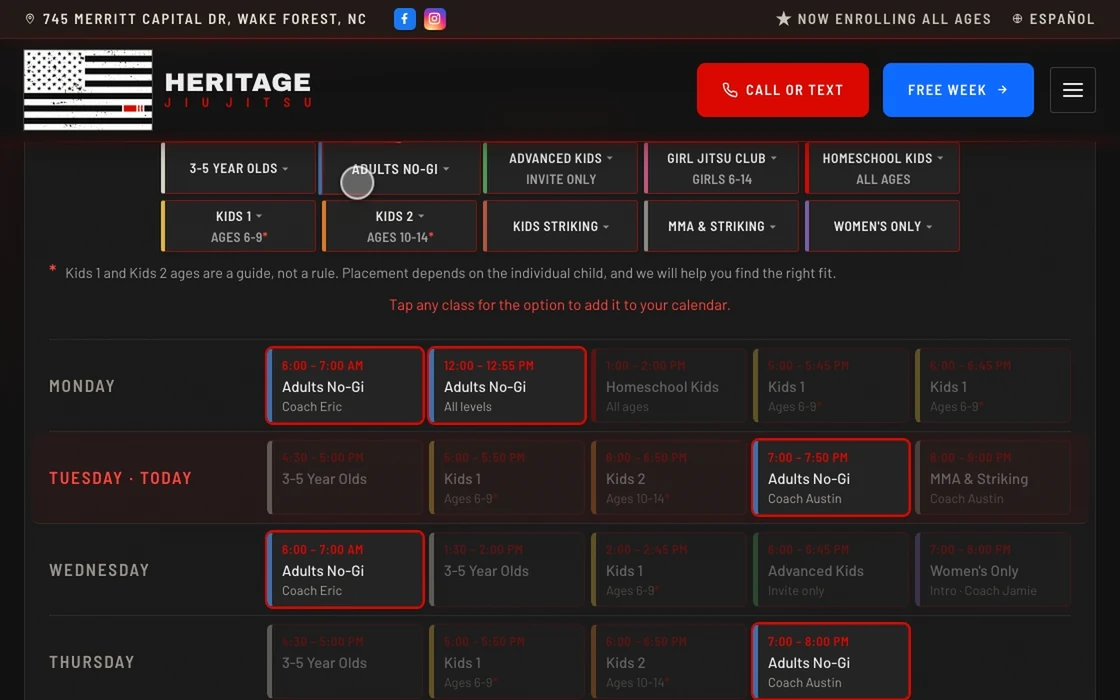Expand the Women's Only filter
Screen dimensions: 1120x700
(882, 226)
